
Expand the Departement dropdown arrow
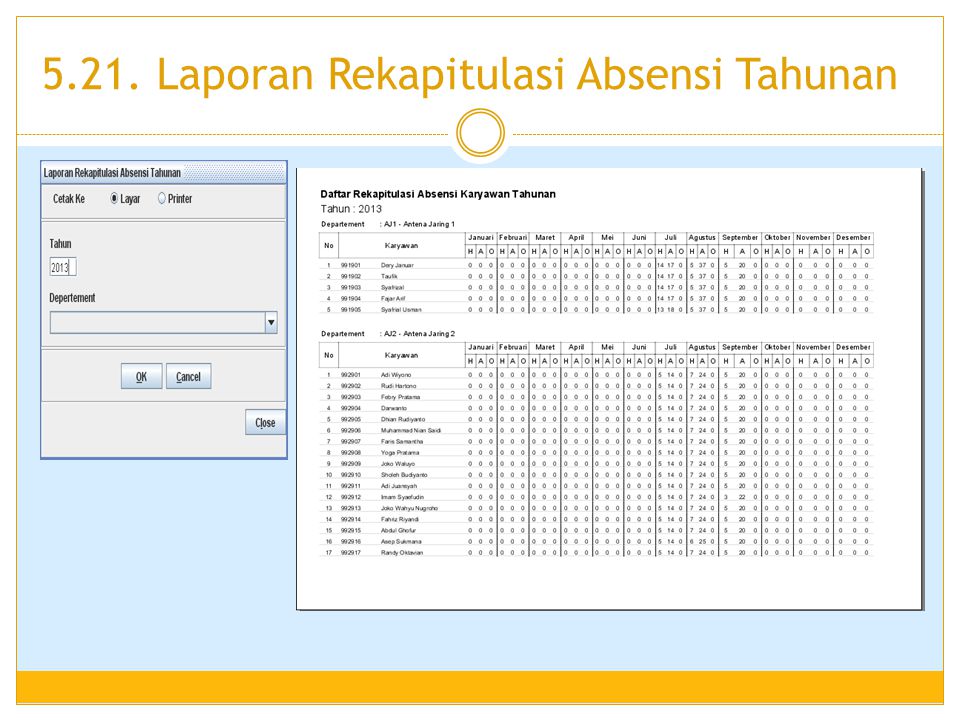click(x=270, y=322)
